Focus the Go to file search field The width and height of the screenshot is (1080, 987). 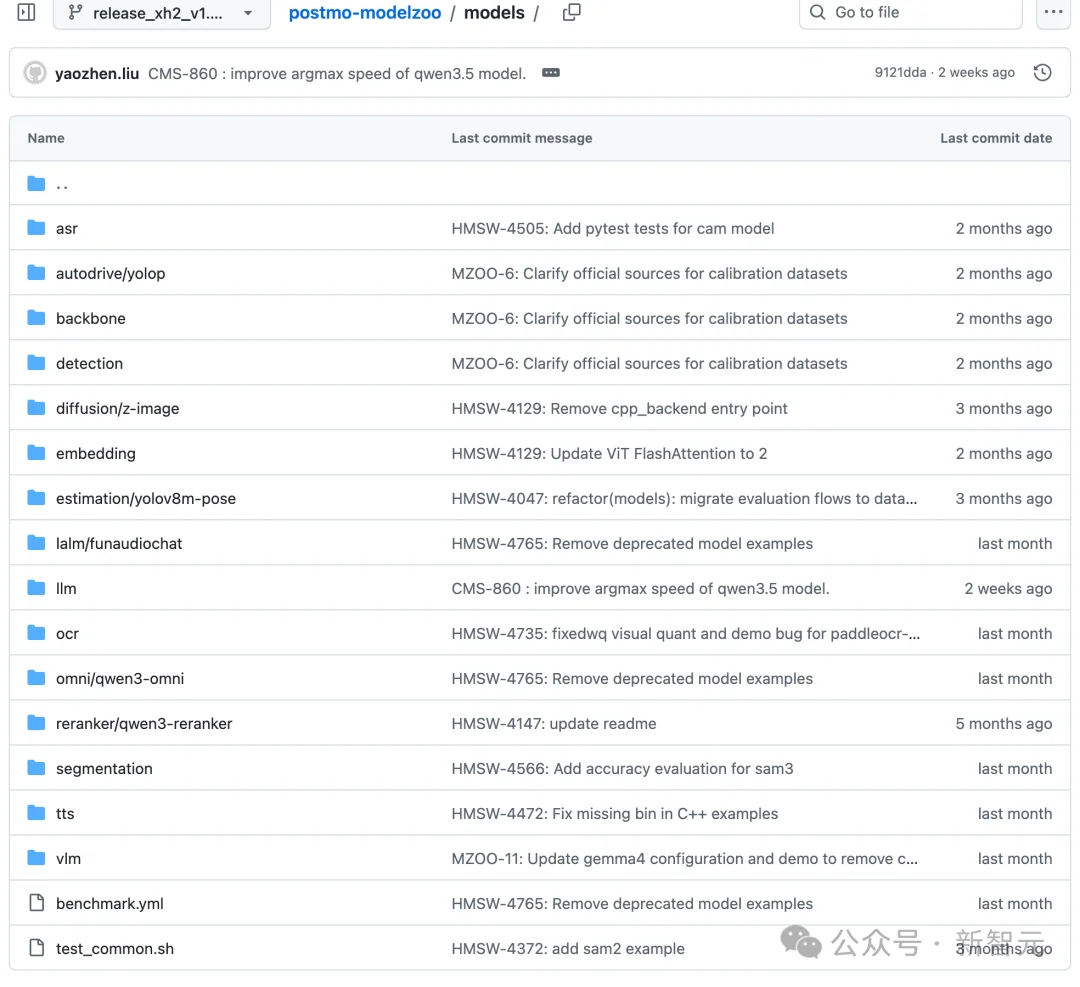click(911, 13)
